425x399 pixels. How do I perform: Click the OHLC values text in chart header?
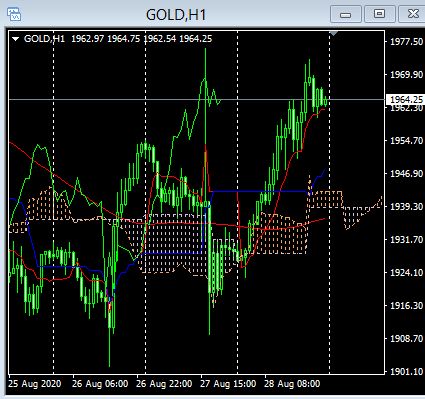click(x=142, y=39)
